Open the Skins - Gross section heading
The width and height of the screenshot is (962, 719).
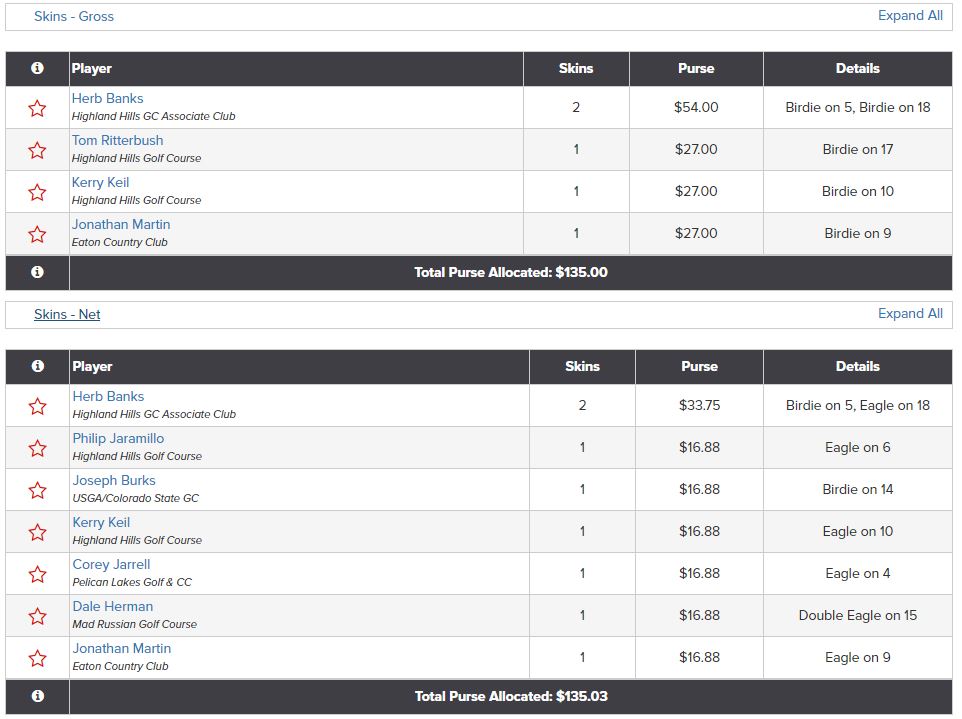(74, 17)
